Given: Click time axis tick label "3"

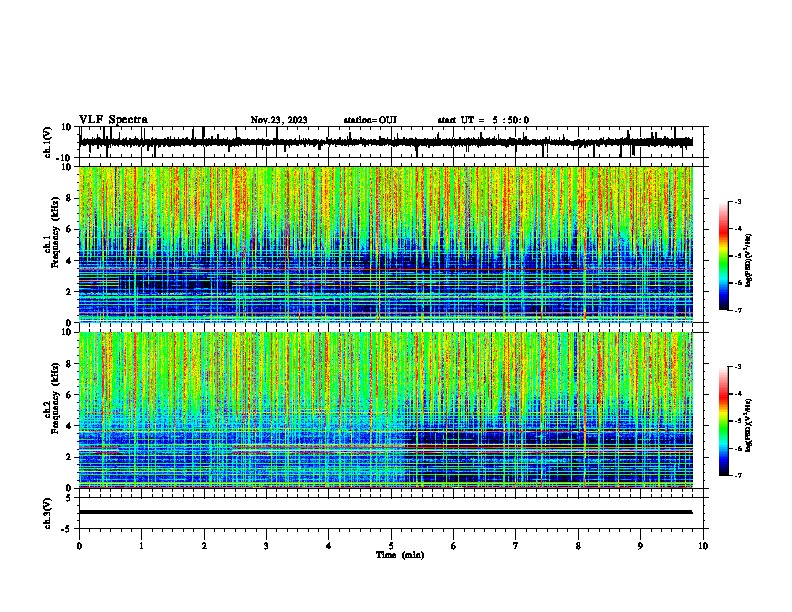Looking at the screenshot, I should click(266, 546).
